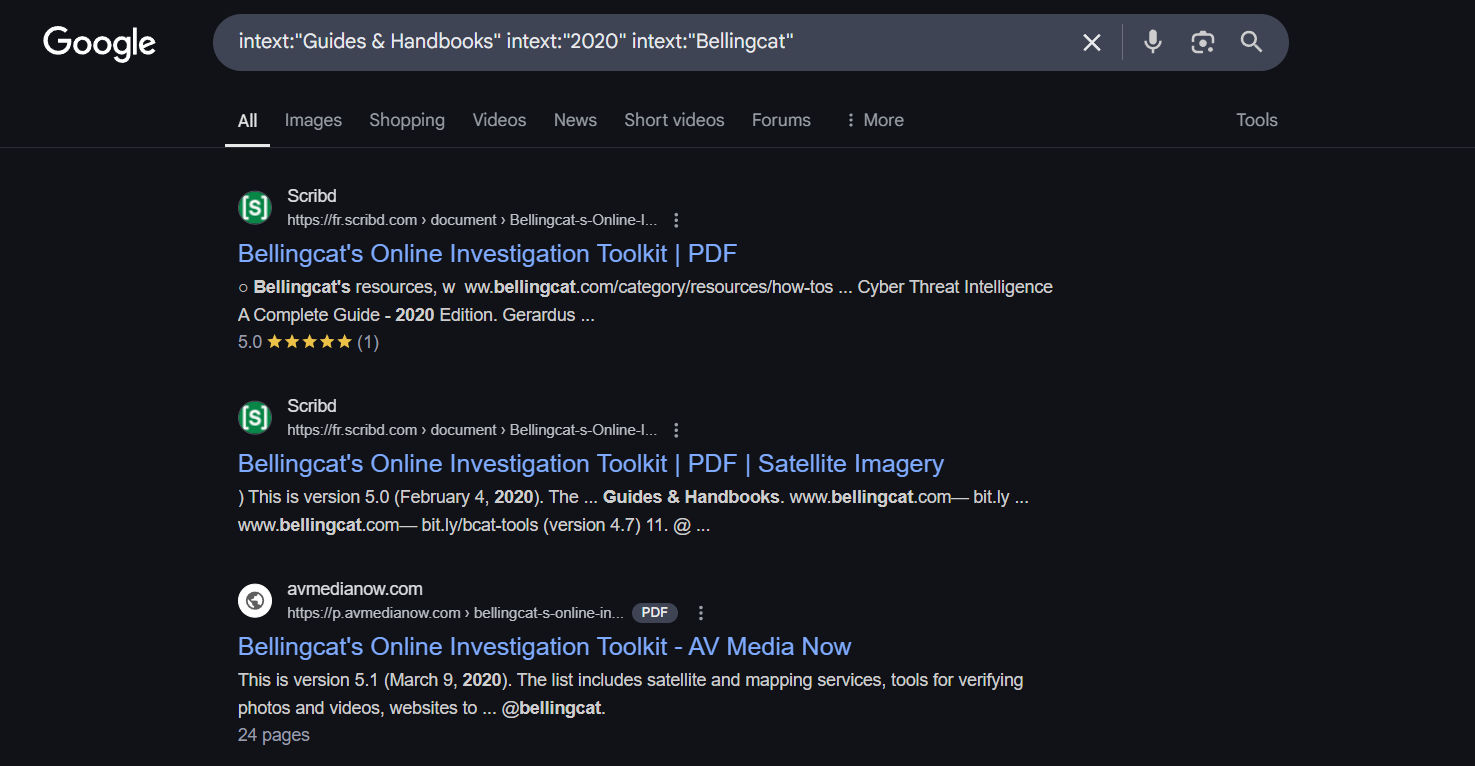
Task: Open "Bellingcat's Online Investigation Toolkit | PDF" result
Action: pos(487,253)
